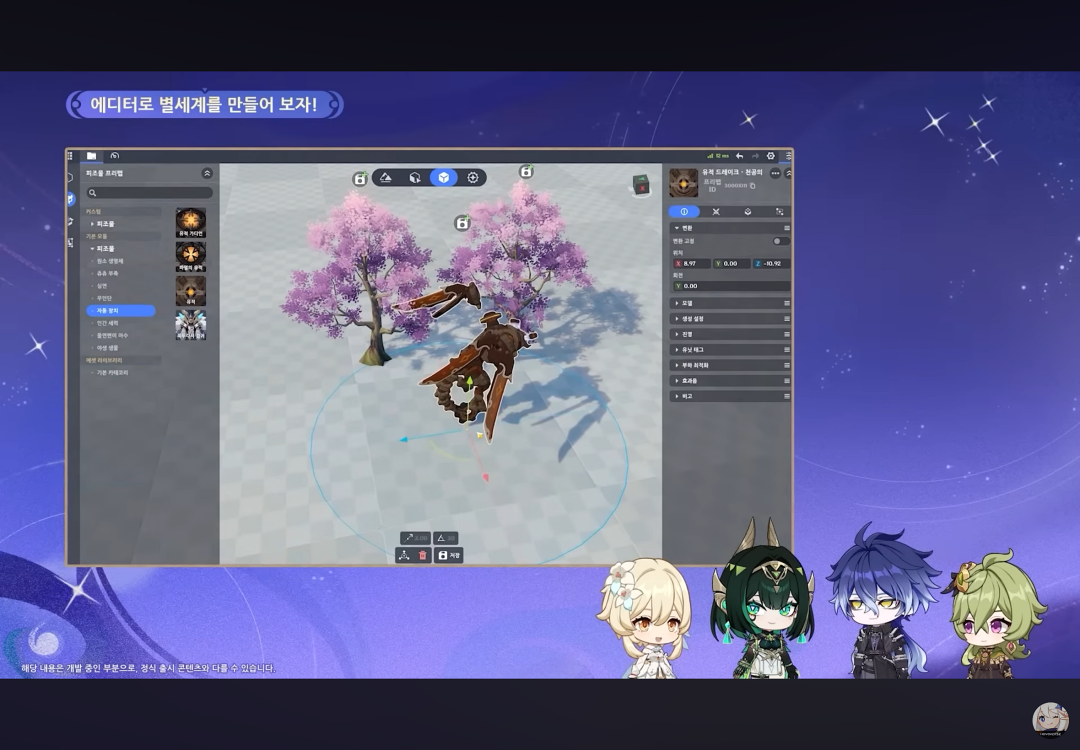Check the 12 ms latency indicator
Image resolution: width=1080 pixels, height=750 pixels.
(x=718, y=156)
